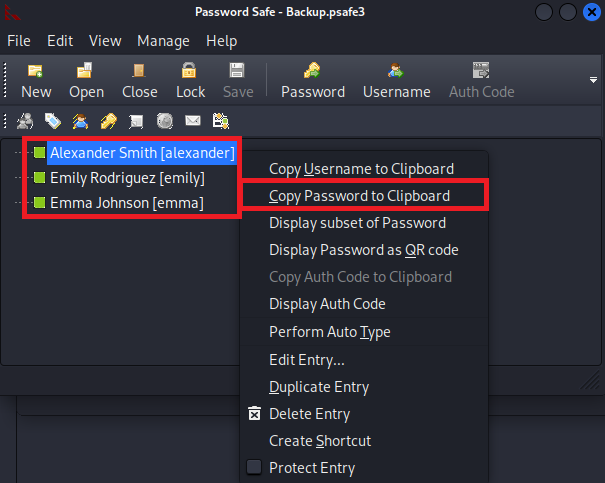This screenshot has height=483, width=605.
Task: Open the Manage menu
Action: tap(163, 41)
